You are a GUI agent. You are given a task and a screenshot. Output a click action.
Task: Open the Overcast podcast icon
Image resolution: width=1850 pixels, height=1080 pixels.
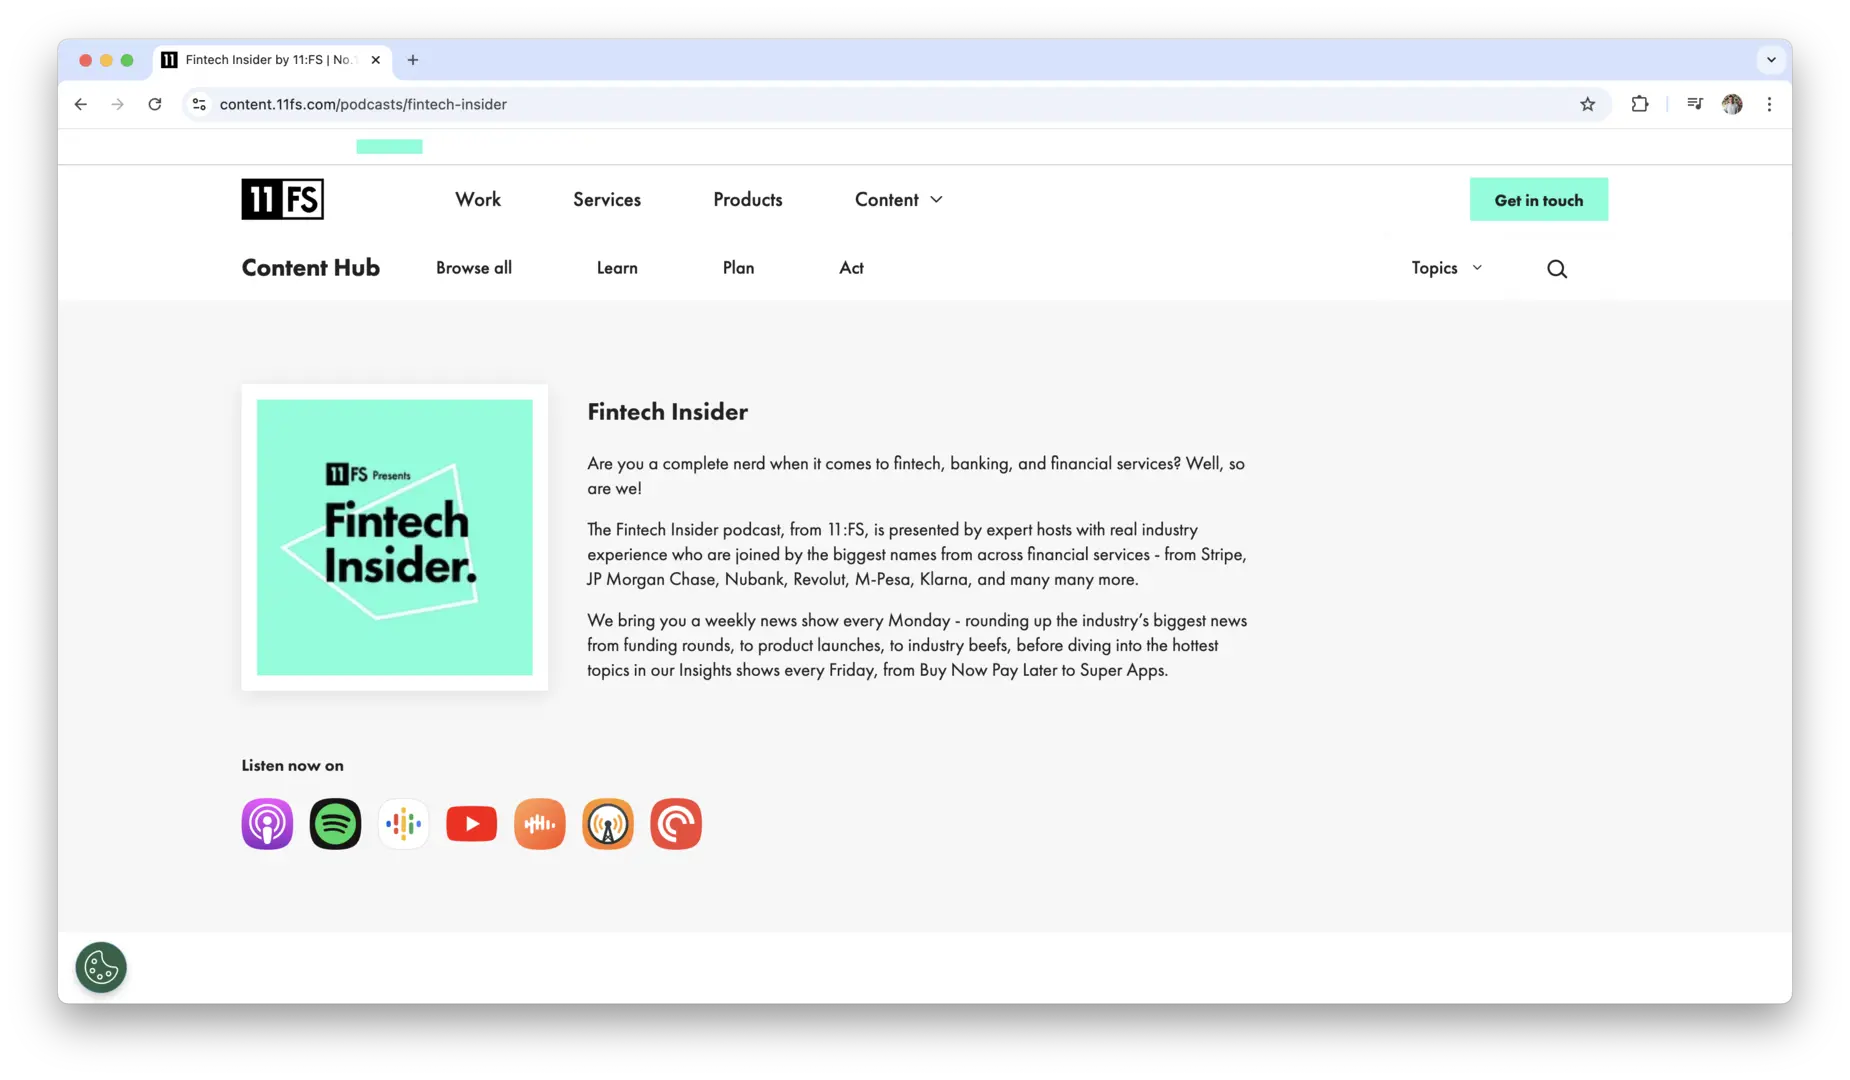(608, 824)
